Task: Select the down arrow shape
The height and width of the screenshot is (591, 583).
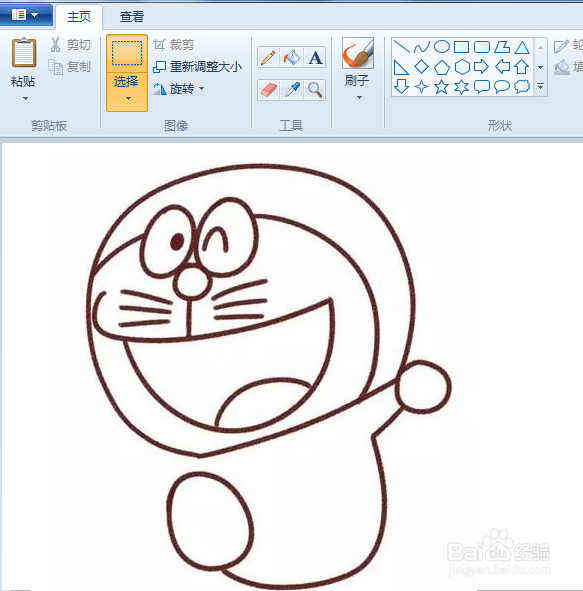Action: point(401,87)
